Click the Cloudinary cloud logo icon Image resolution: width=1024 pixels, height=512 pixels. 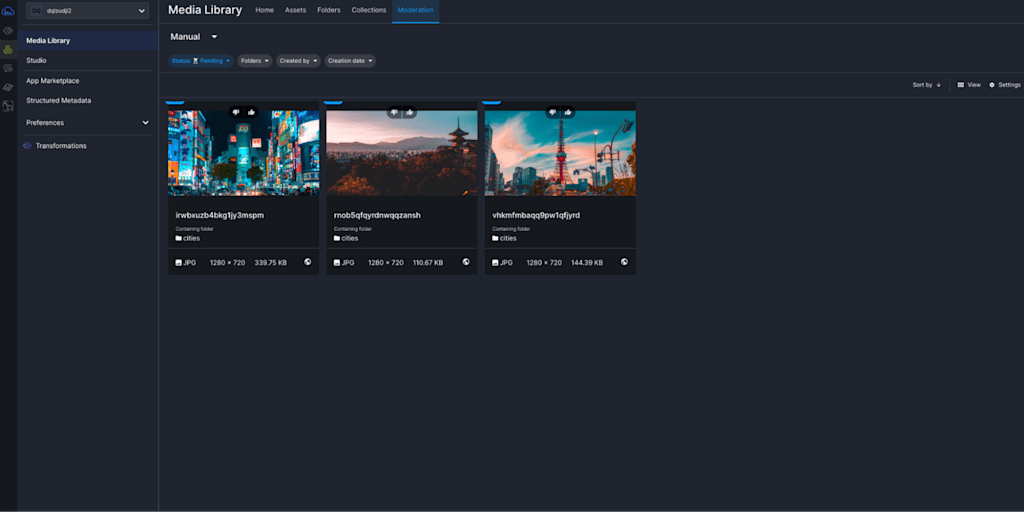[x=8, y=10]
